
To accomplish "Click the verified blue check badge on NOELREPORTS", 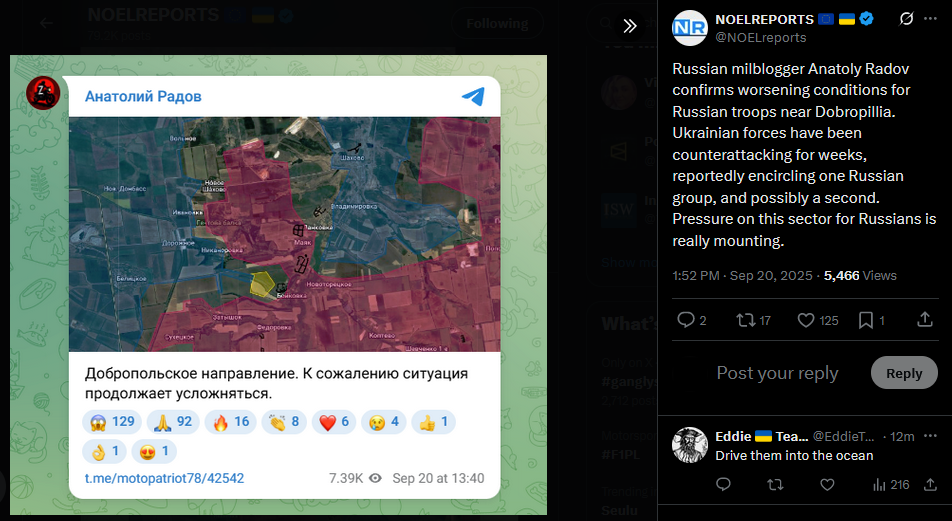I will [x=866, y=19].
